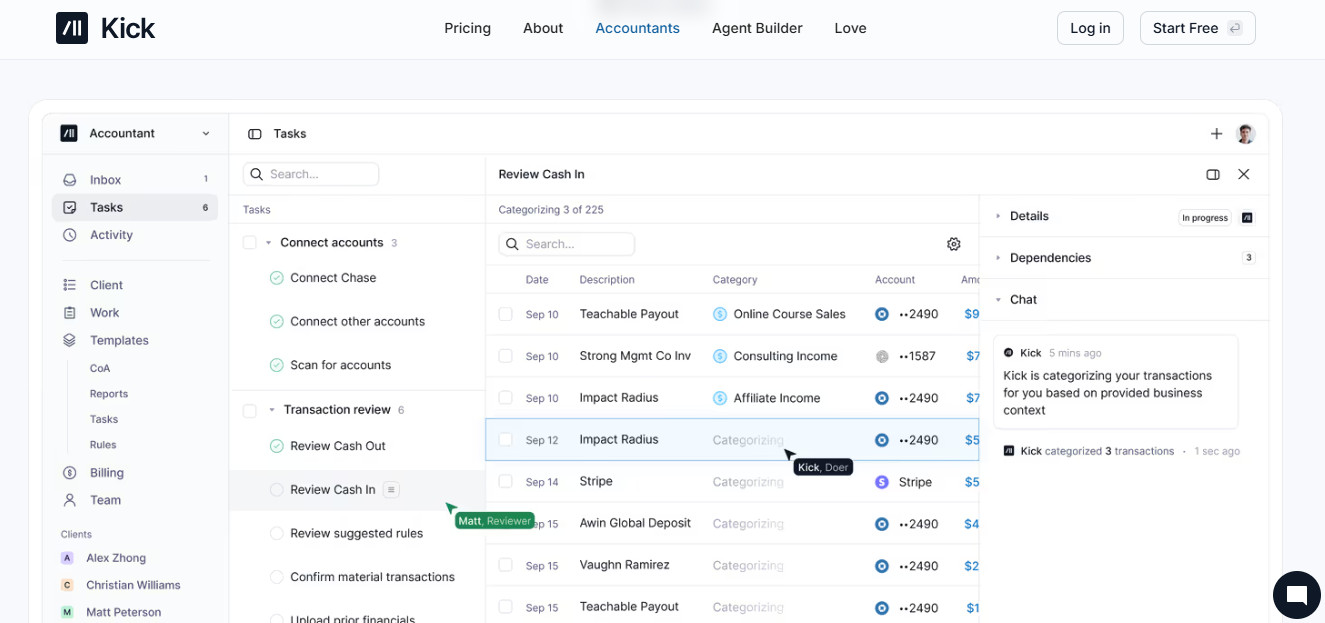The height and width of the screenshot is (623, 1325).
Task: Tick the Stripe Sep 14 row checkbox
Action: tap(505, 482)
